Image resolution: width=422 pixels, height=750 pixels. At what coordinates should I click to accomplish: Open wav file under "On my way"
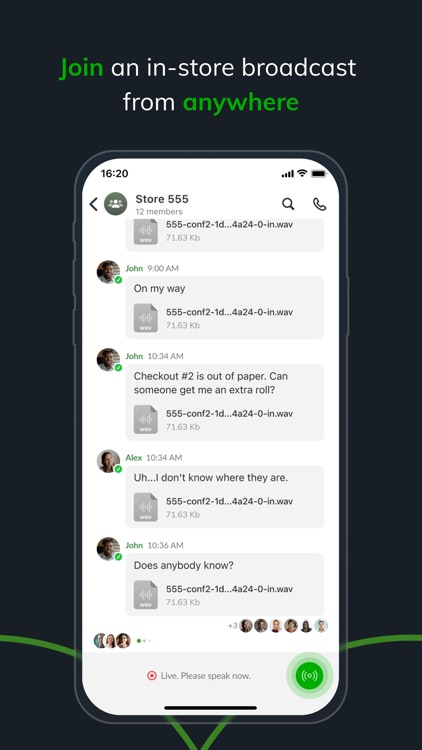click(x=213, y=318)
